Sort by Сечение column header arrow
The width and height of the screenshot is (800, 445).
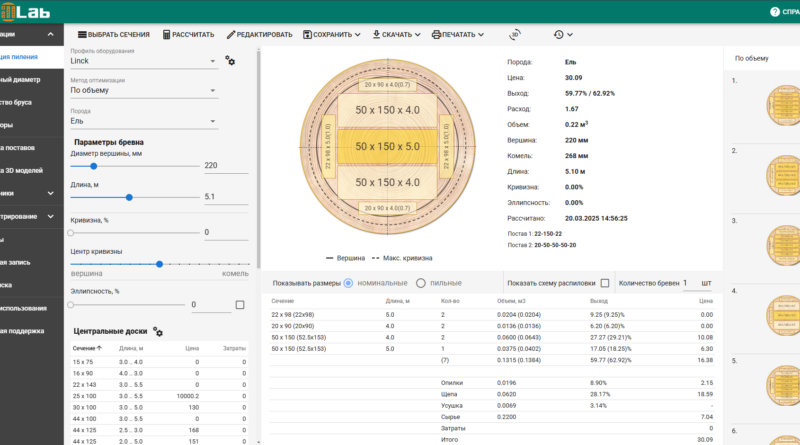point(99,348)
